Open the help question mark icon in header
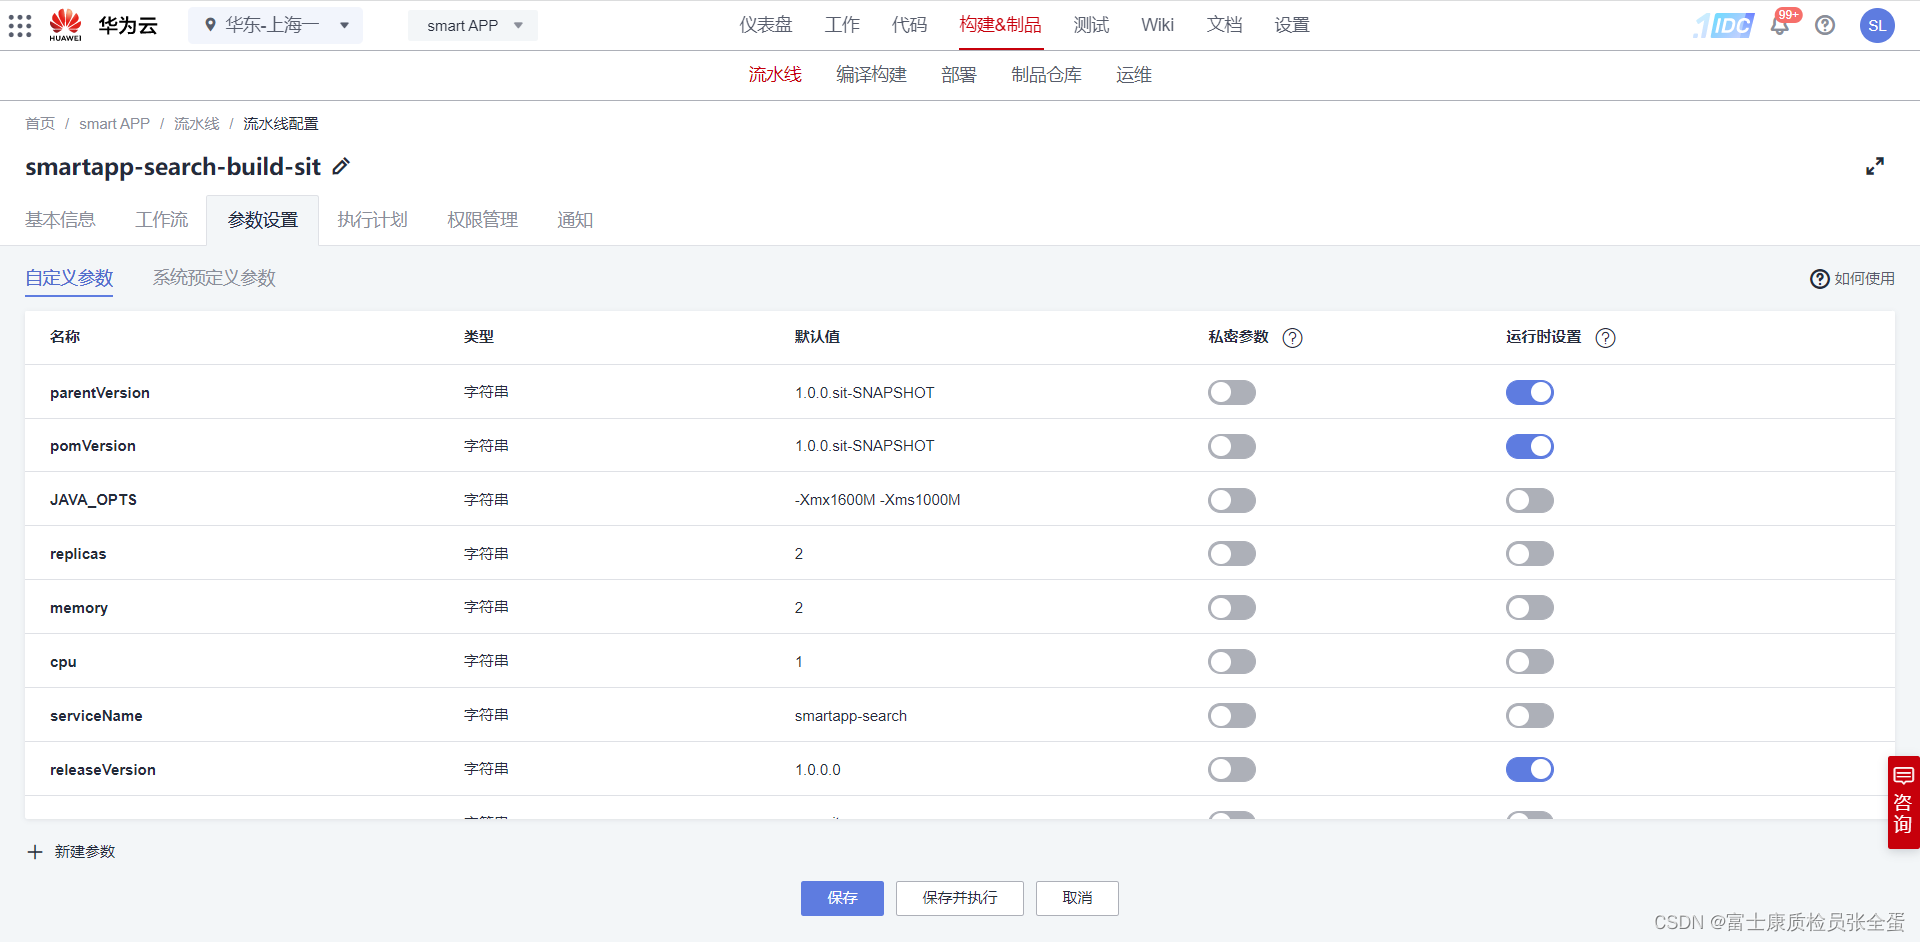Screen dimensions: 1920x942 click(x=1825, y=25)
